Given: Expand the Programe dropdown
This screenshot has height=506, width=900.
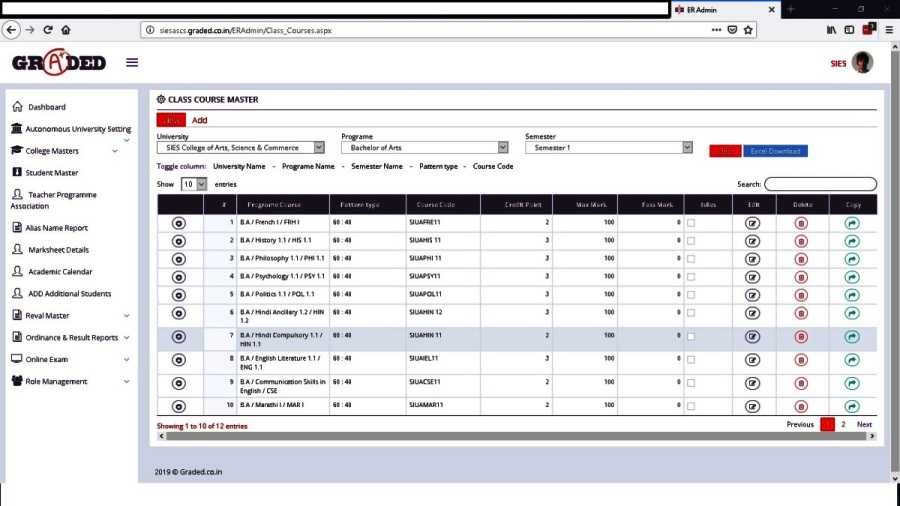Looking at the screenshot, I should (424, 148).
